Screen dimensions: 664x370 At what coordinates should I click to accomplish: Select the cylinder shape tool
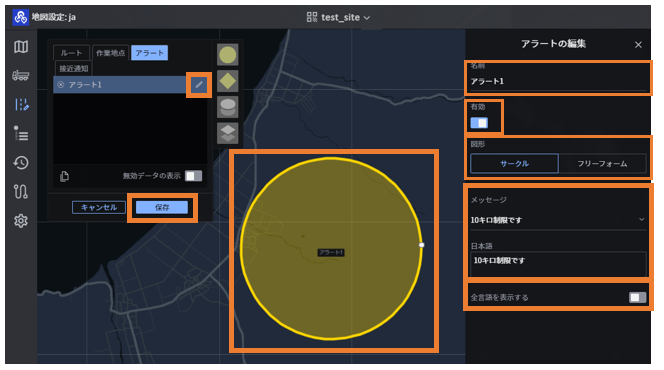coord(227,107)
